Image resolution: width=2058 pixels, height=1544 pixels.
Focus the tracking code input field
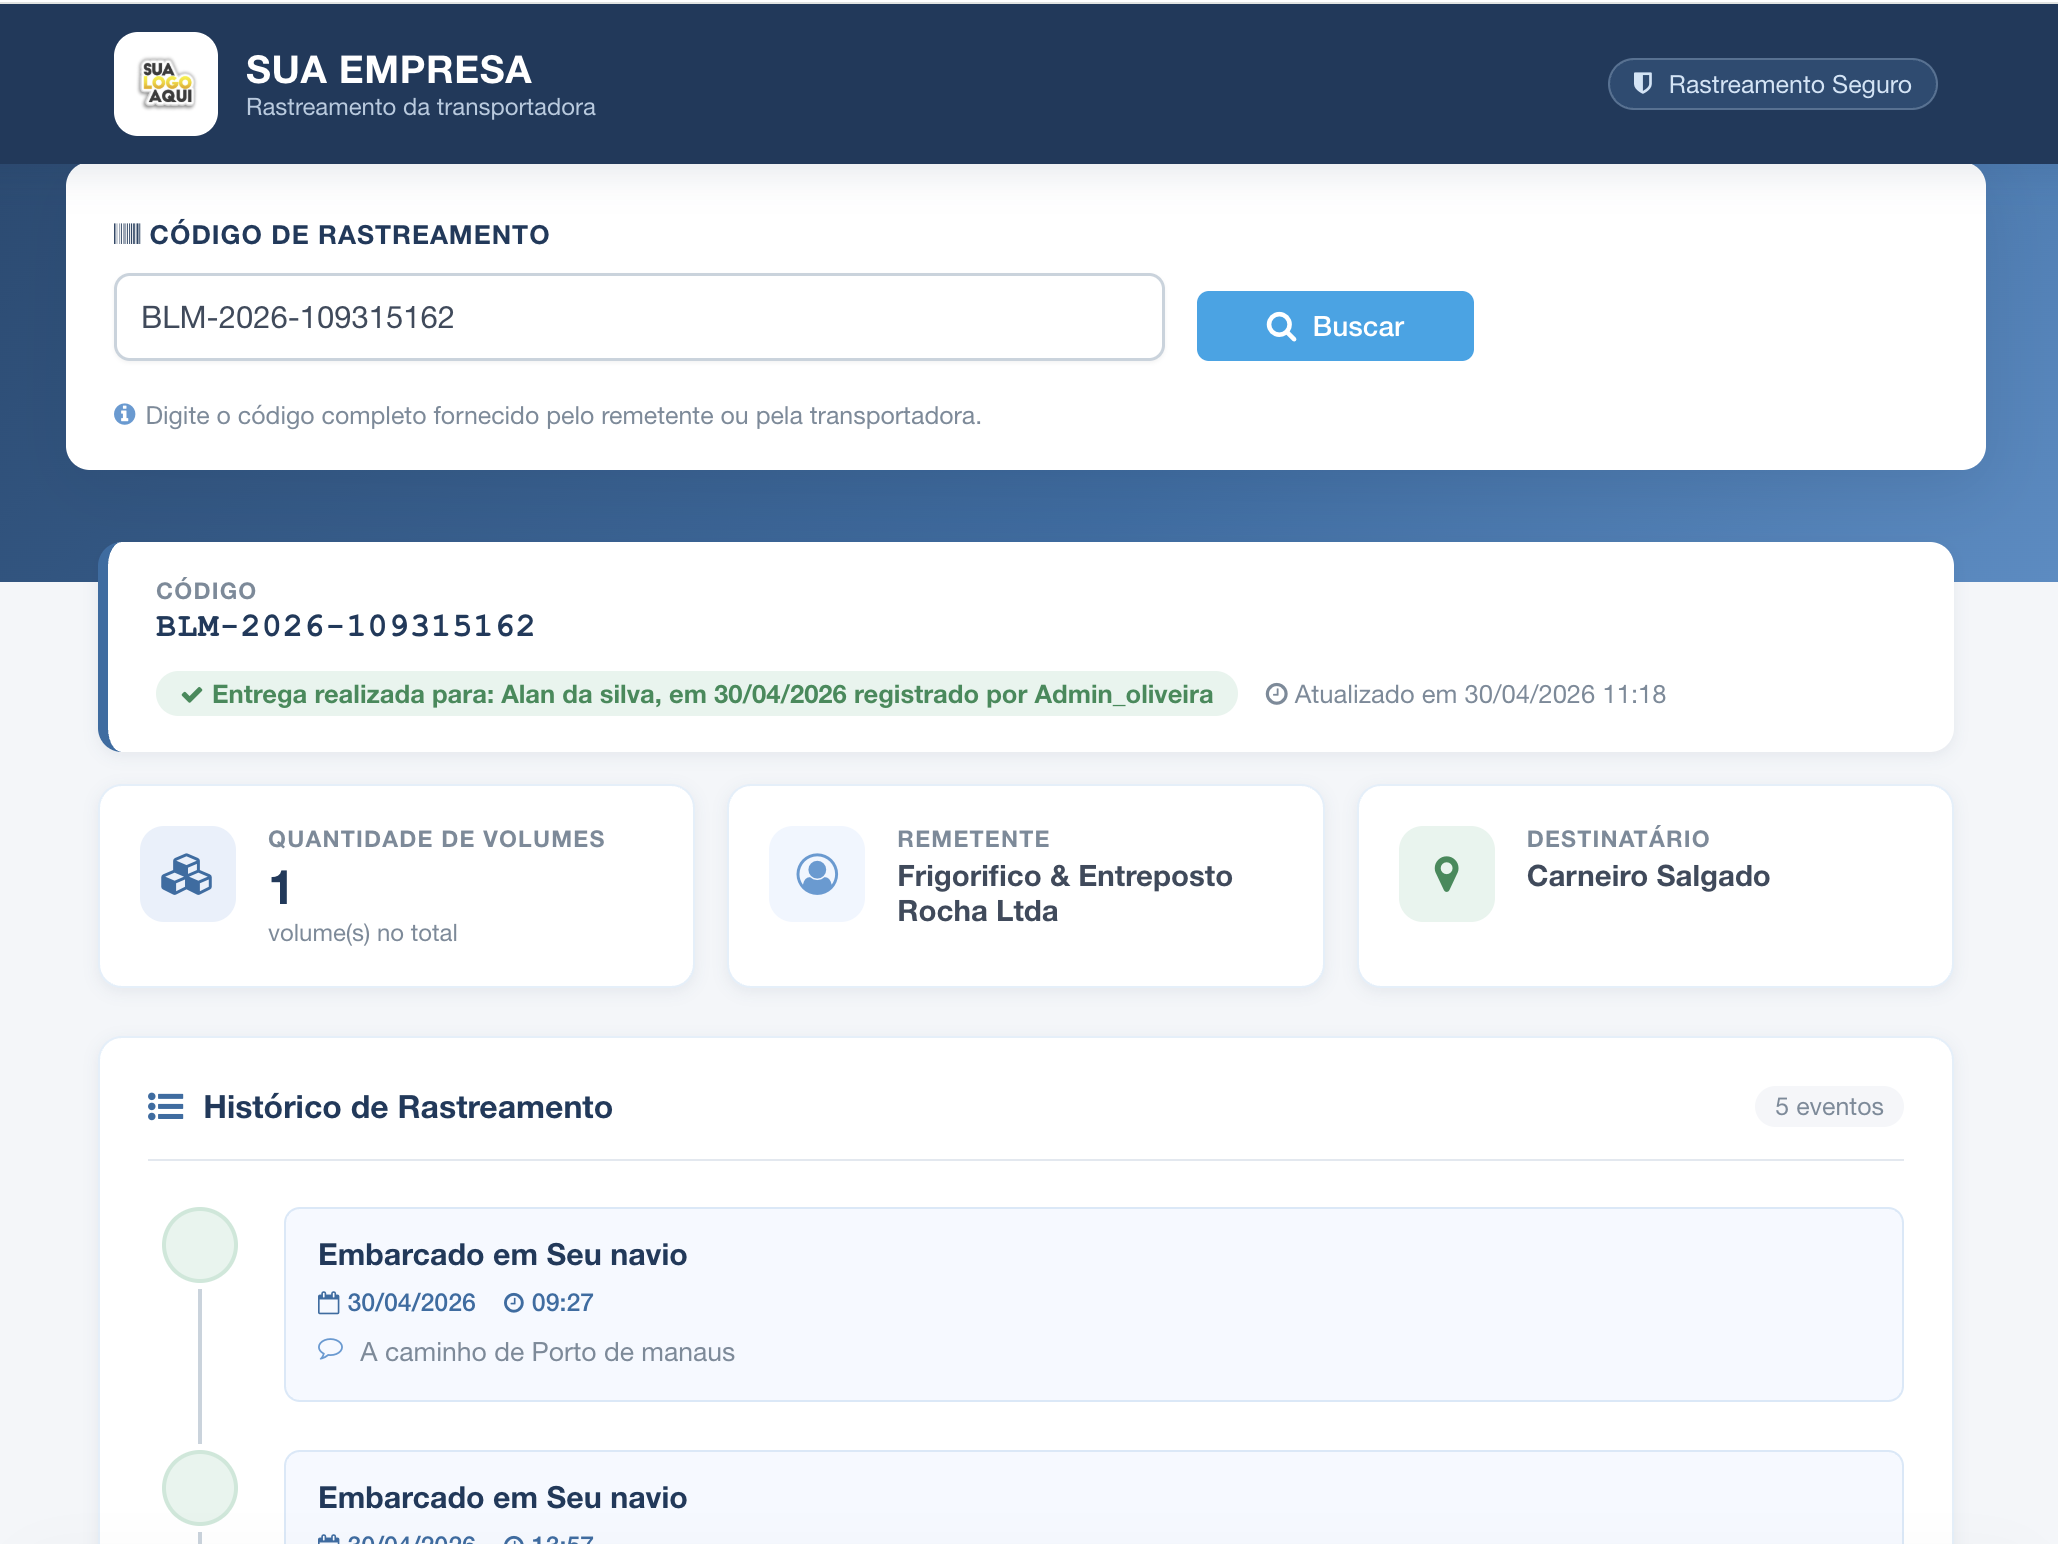click(x=639, y=317)
